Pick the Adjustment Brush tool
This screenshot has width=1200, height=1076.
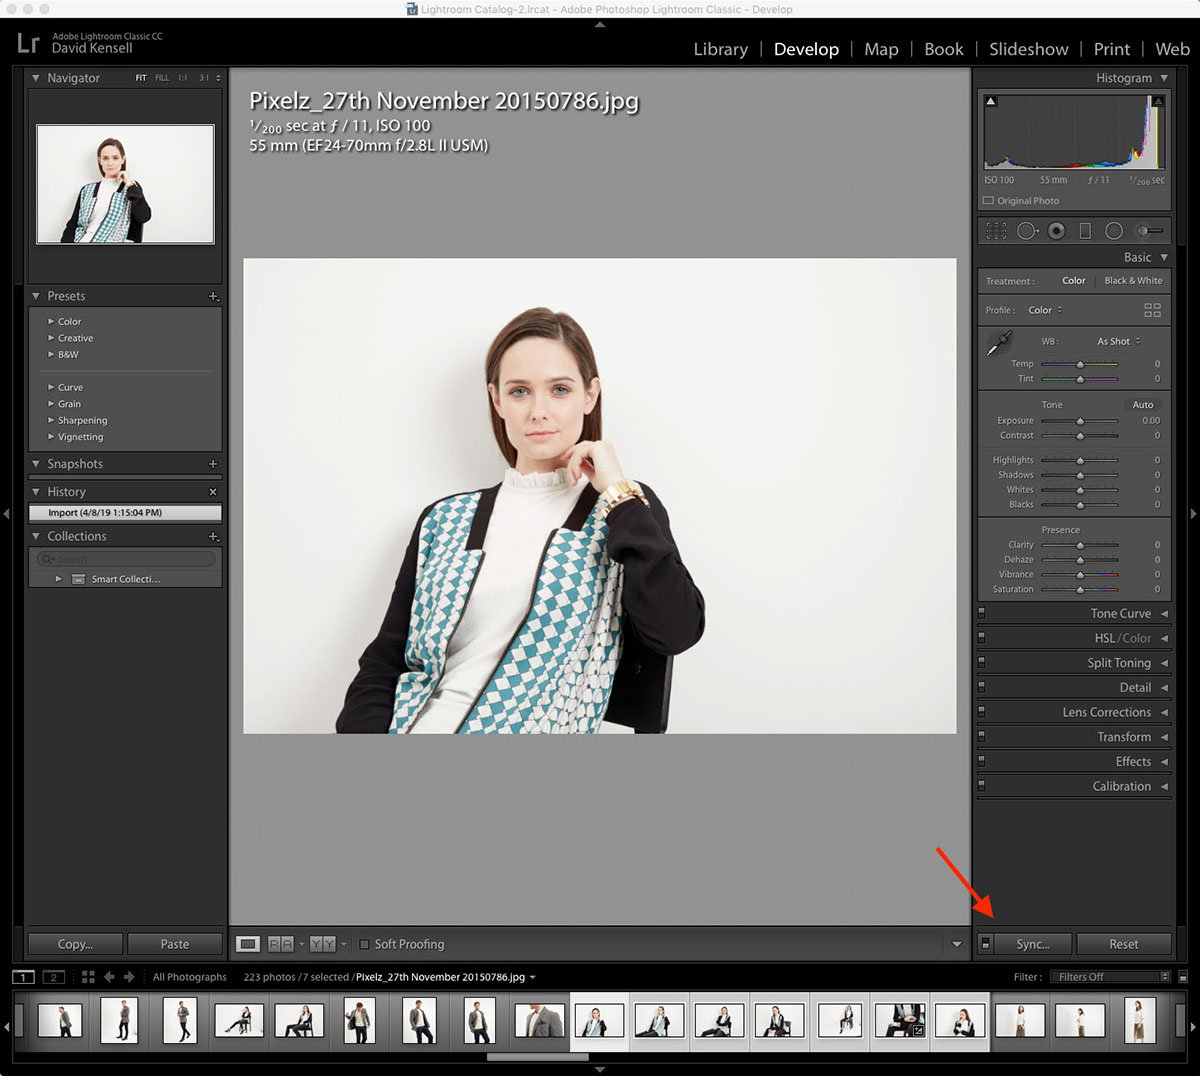click(1149, 231)
